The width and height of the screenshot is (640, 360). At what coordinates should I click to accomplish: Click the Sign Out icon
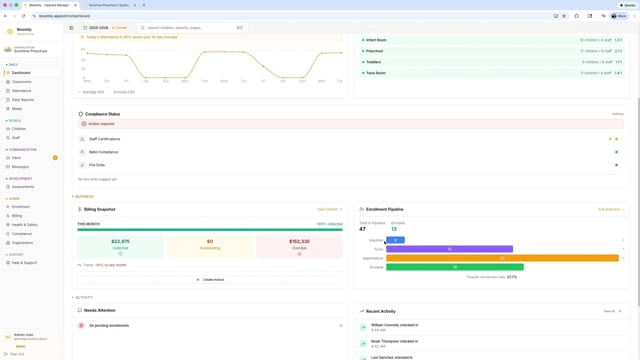coord(6,354)
